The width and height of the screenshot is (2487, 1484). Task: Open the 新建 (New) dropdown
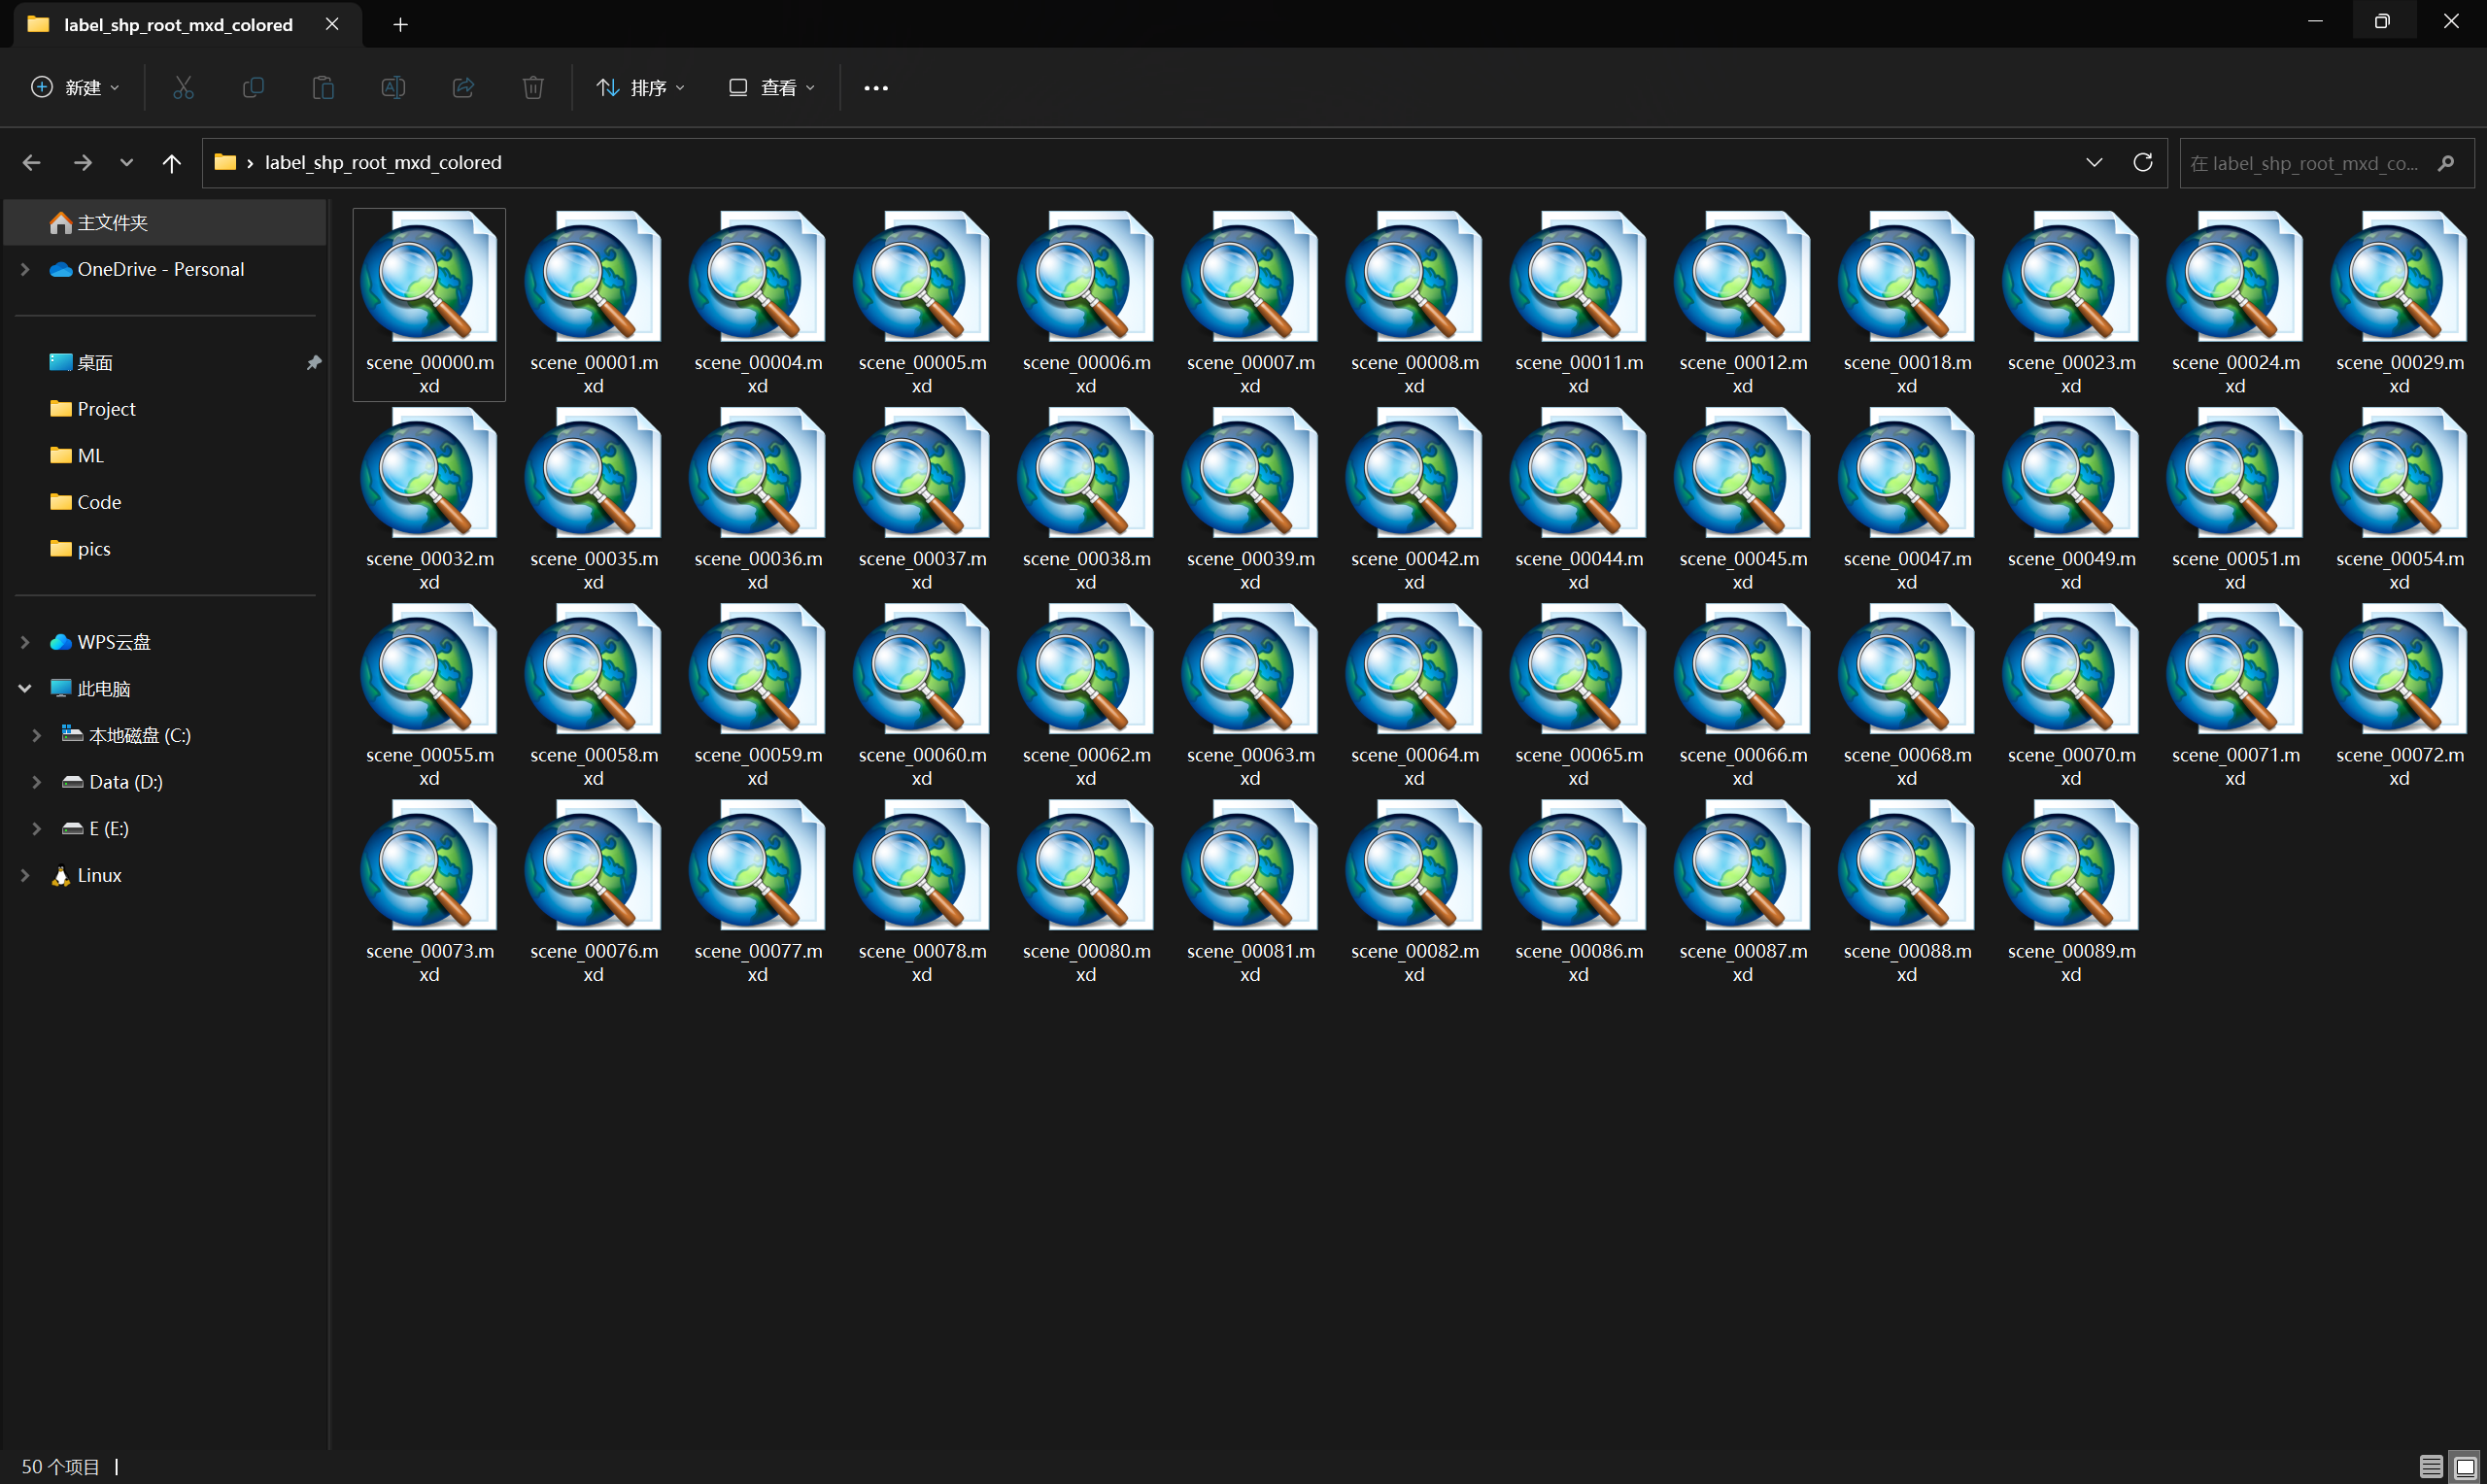[x=76, y=88]
